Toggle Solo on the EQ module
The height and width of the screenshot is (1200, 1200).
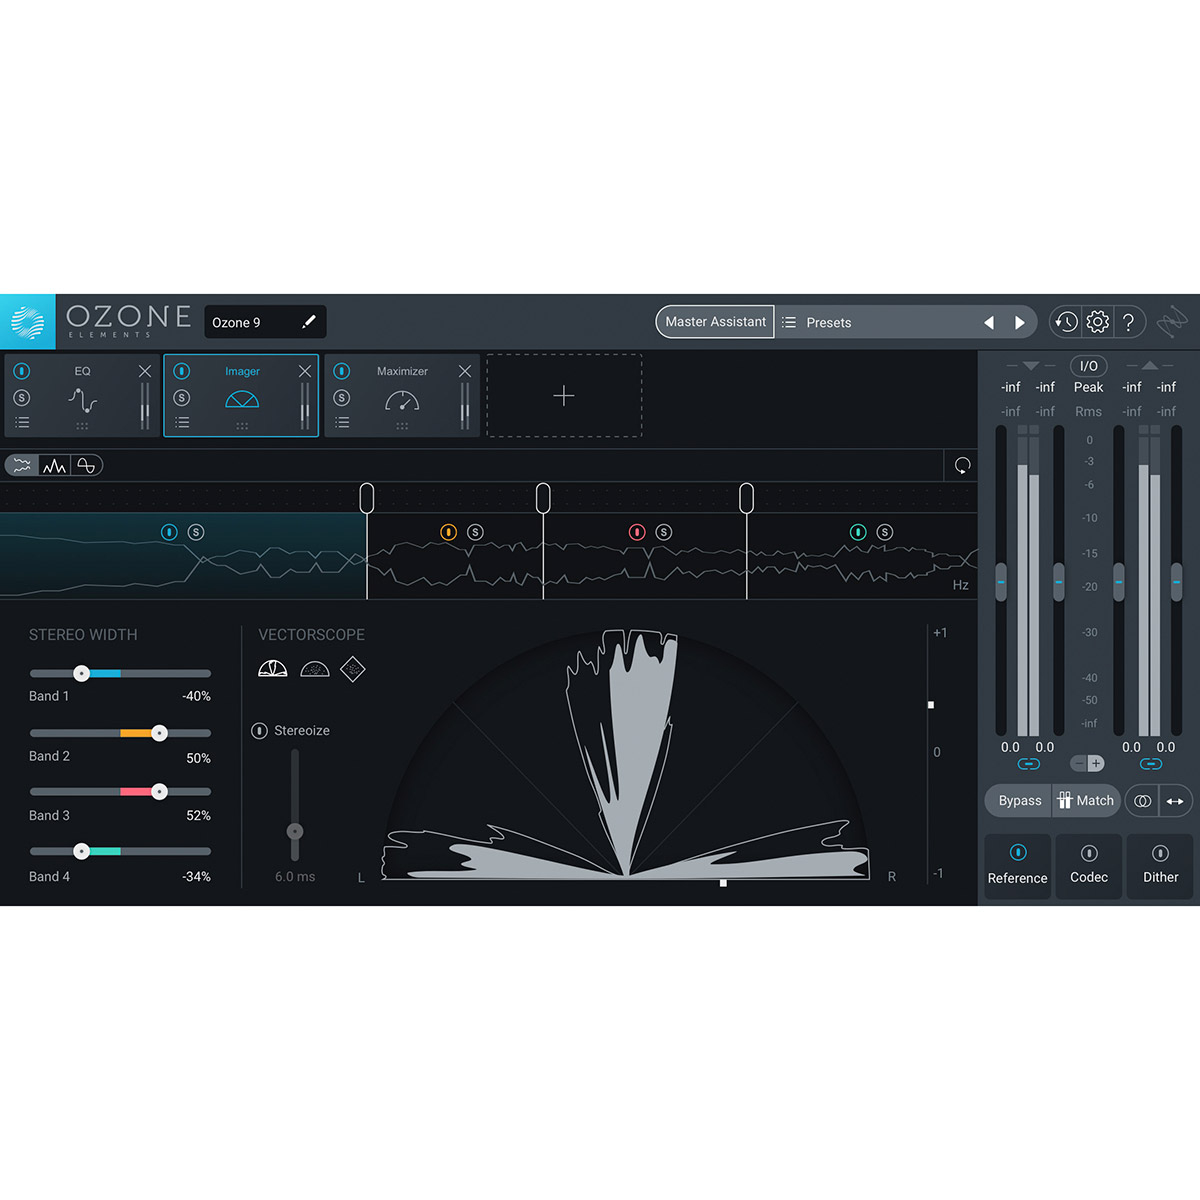[x=22, y=397]
